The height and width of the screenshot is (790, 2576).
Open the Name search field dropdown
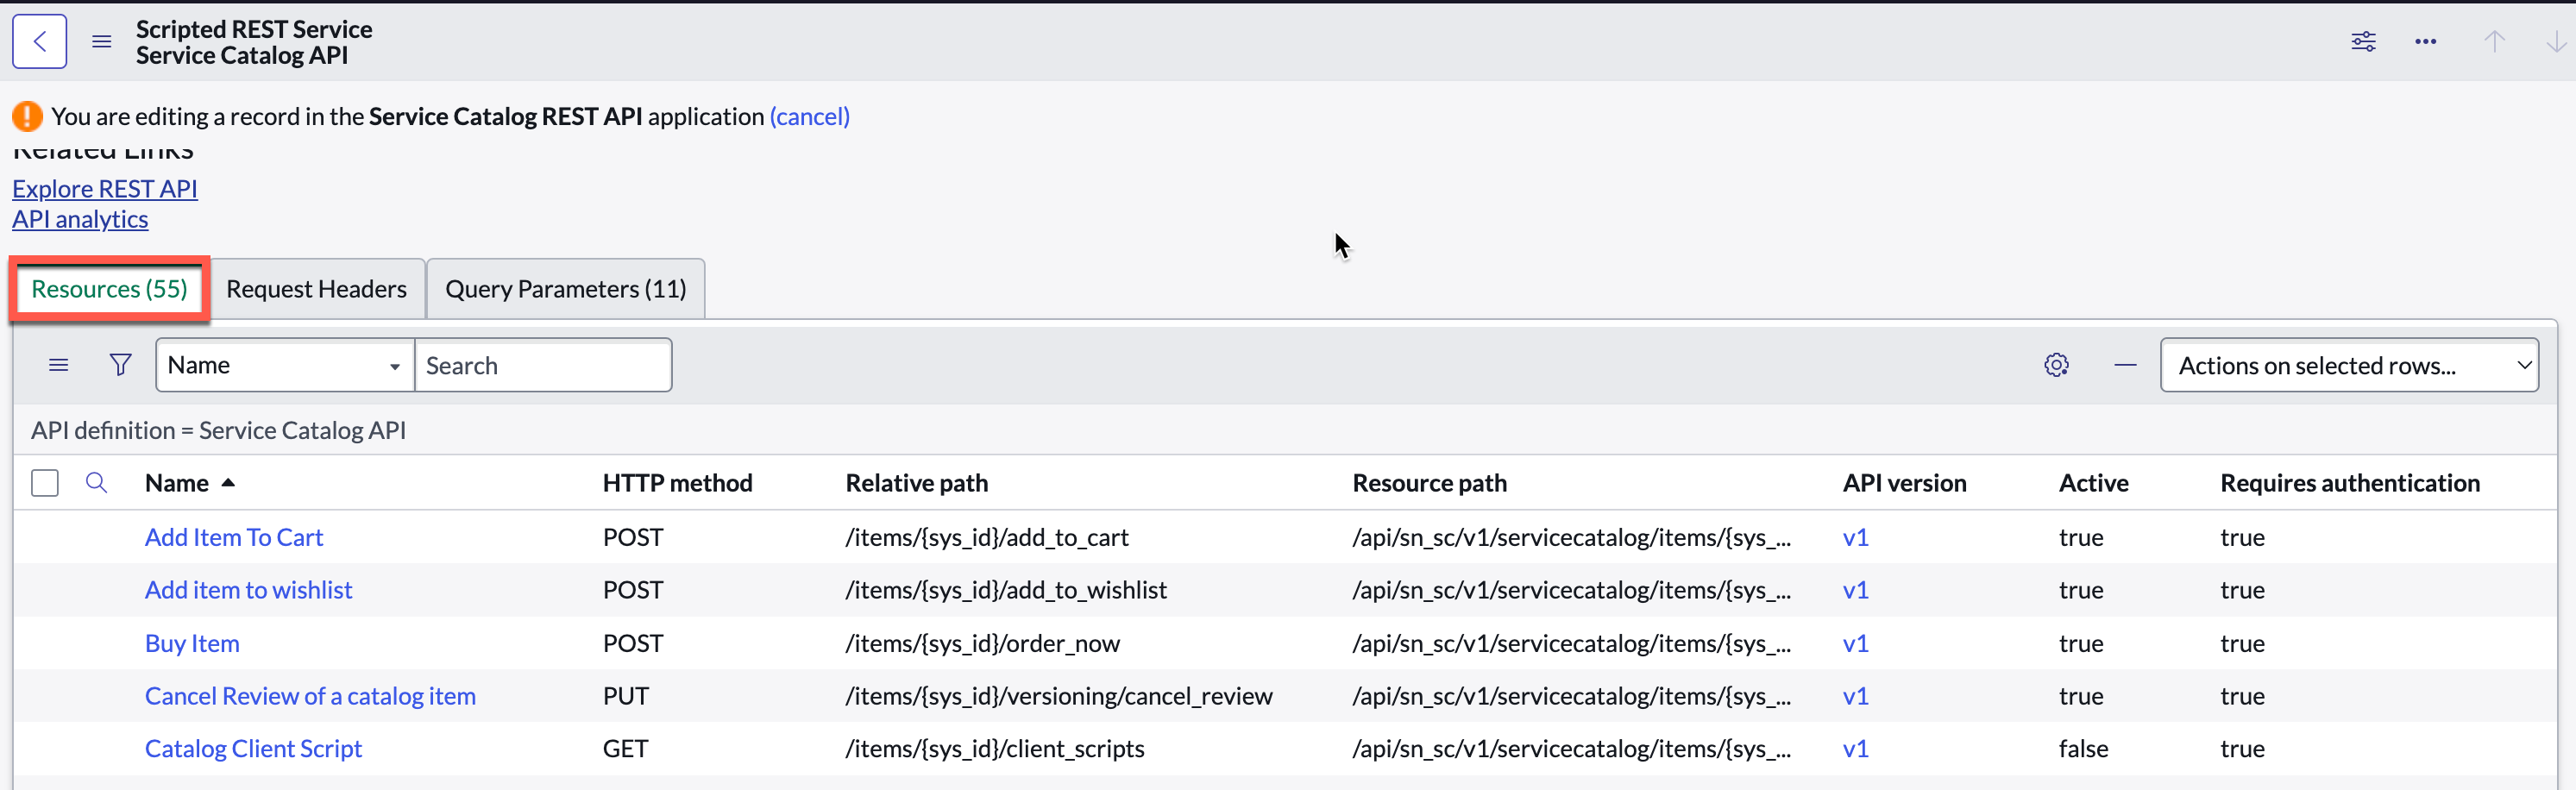coord(285,365)
